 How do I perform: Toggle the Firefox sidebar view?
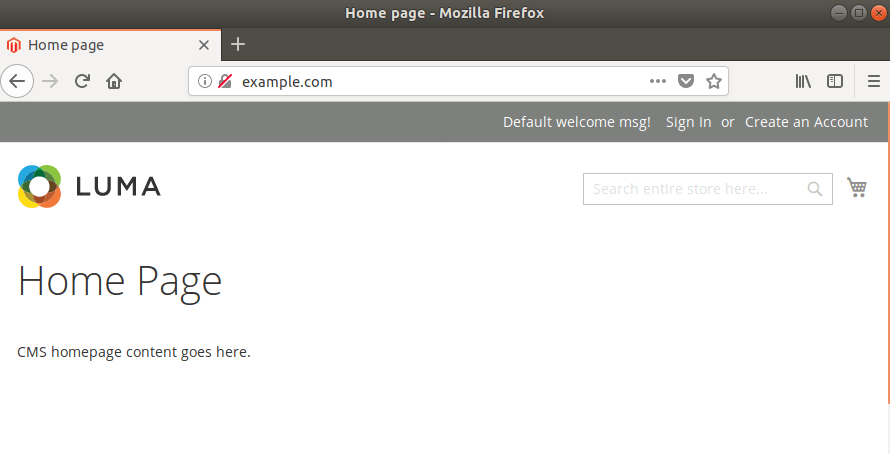coord(835,81)
